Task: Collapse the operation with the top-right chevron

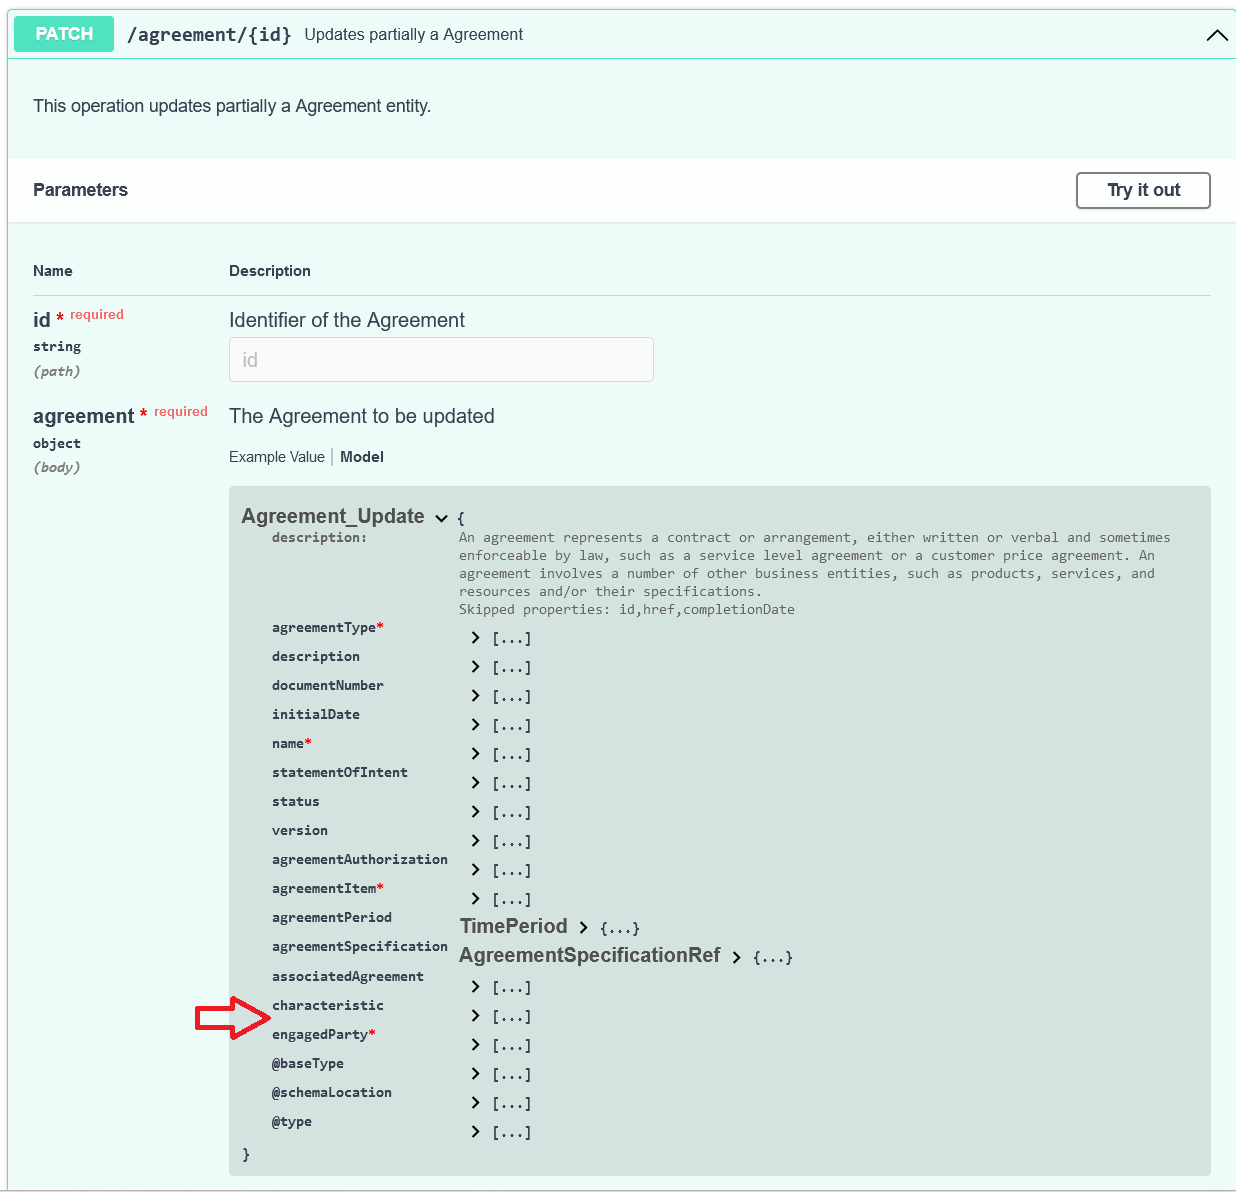Action: 1216,35
